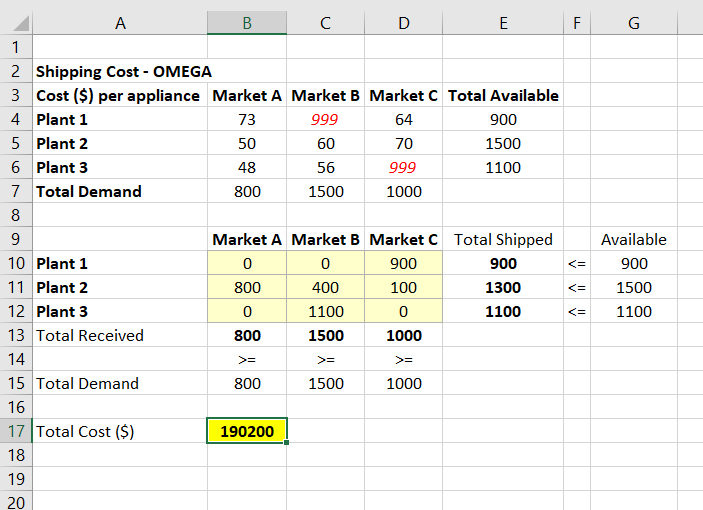Click 'Market C' header in row 9

point(404,239)
